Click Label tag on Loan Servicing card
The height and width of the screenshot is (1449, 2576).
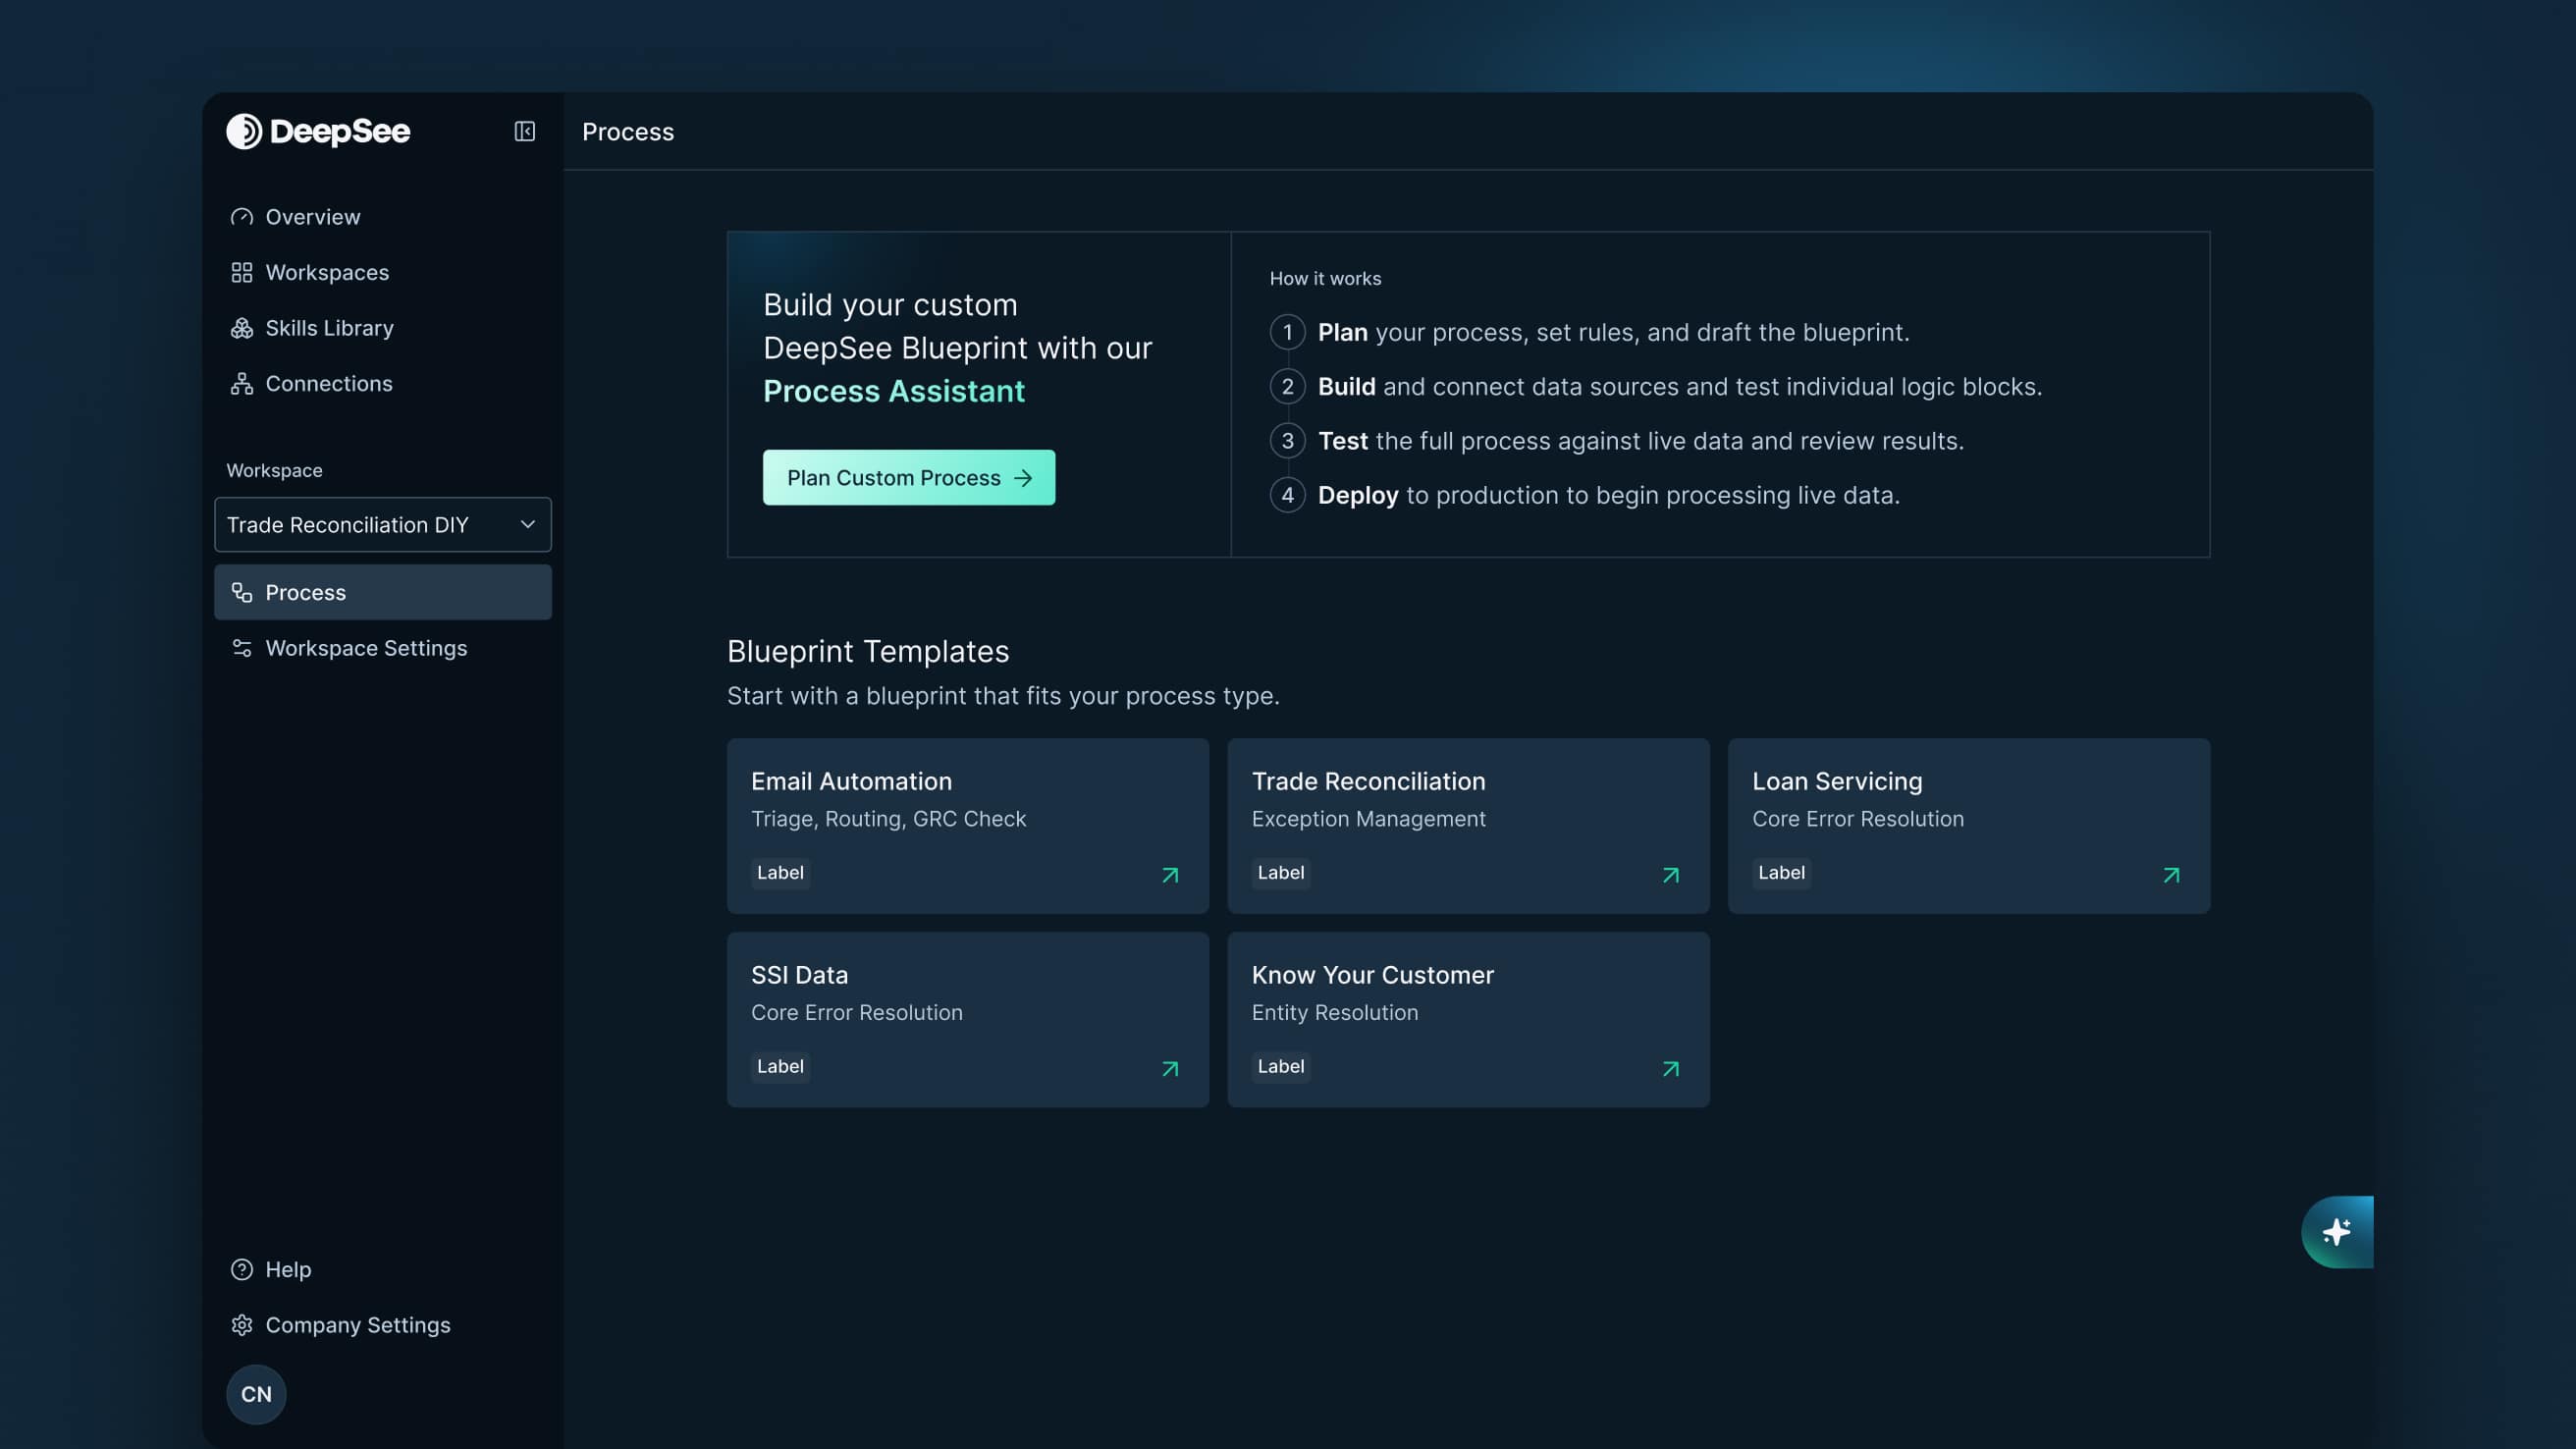[x=1781, y=872]
